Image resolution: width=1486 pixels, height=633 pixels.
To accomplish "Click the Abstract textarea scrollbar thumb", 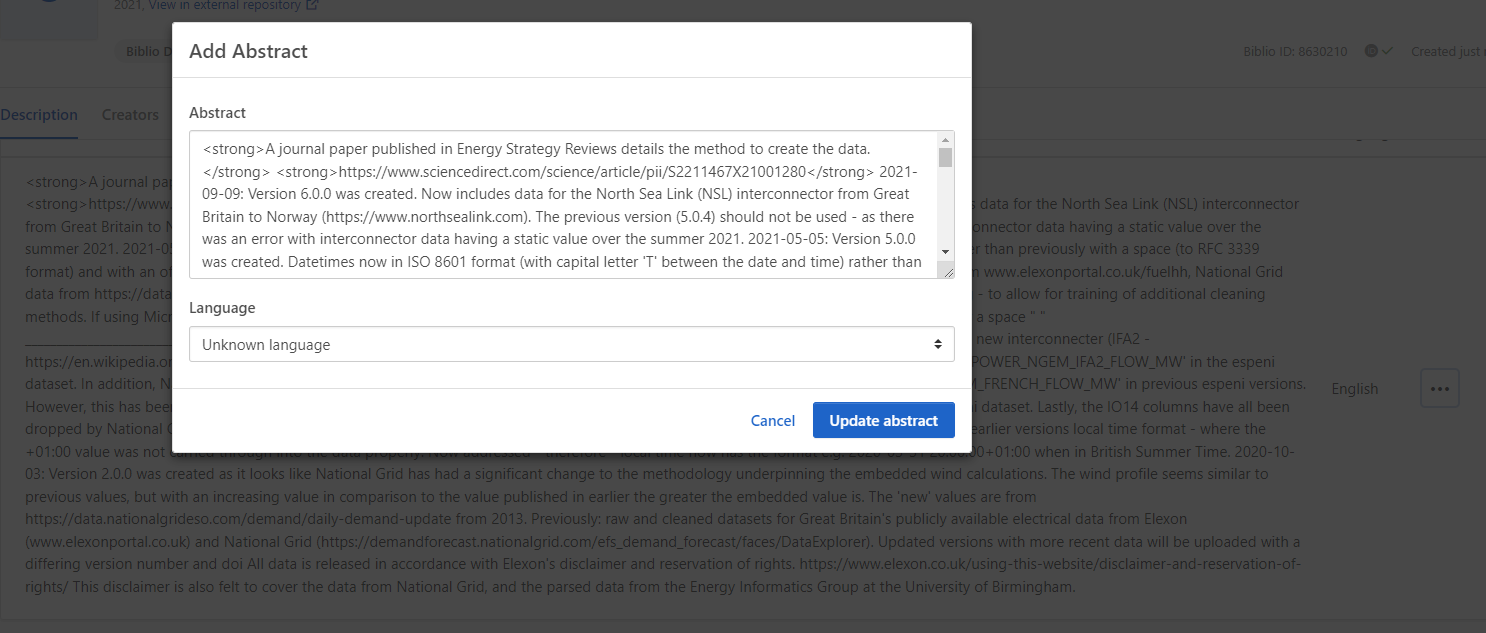I will tap(945, 157).
